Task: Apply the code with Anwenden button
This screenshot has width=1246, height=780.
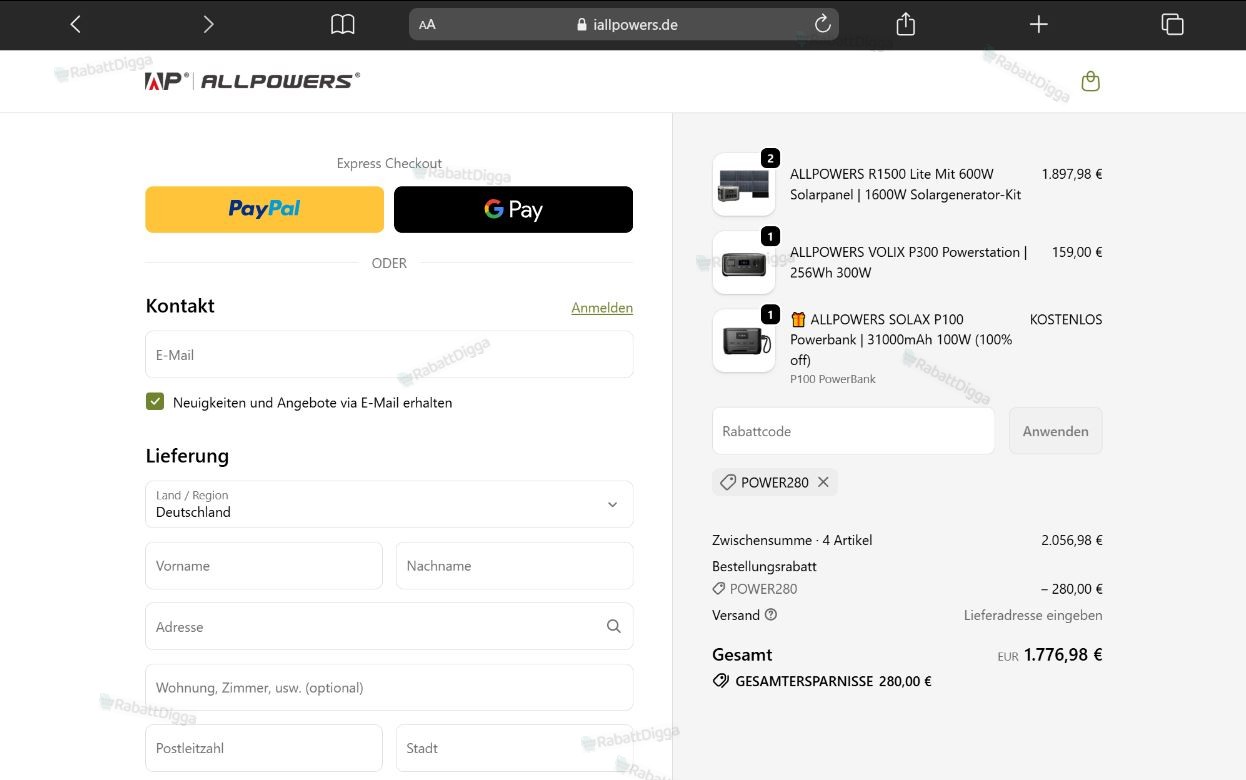Action: 1055,431
